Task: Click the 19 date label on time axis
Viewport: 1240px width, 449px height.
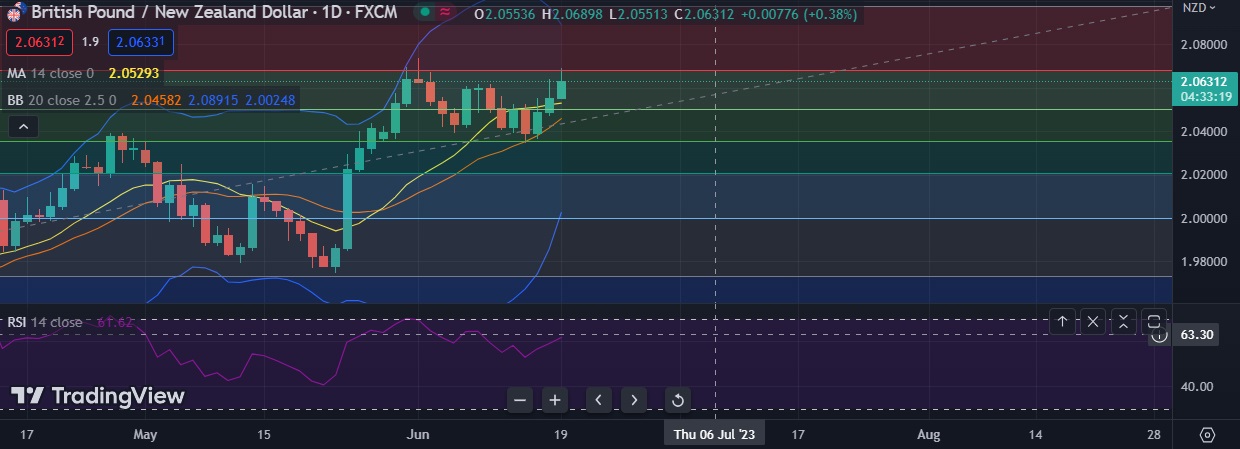Action: (561, 435)
